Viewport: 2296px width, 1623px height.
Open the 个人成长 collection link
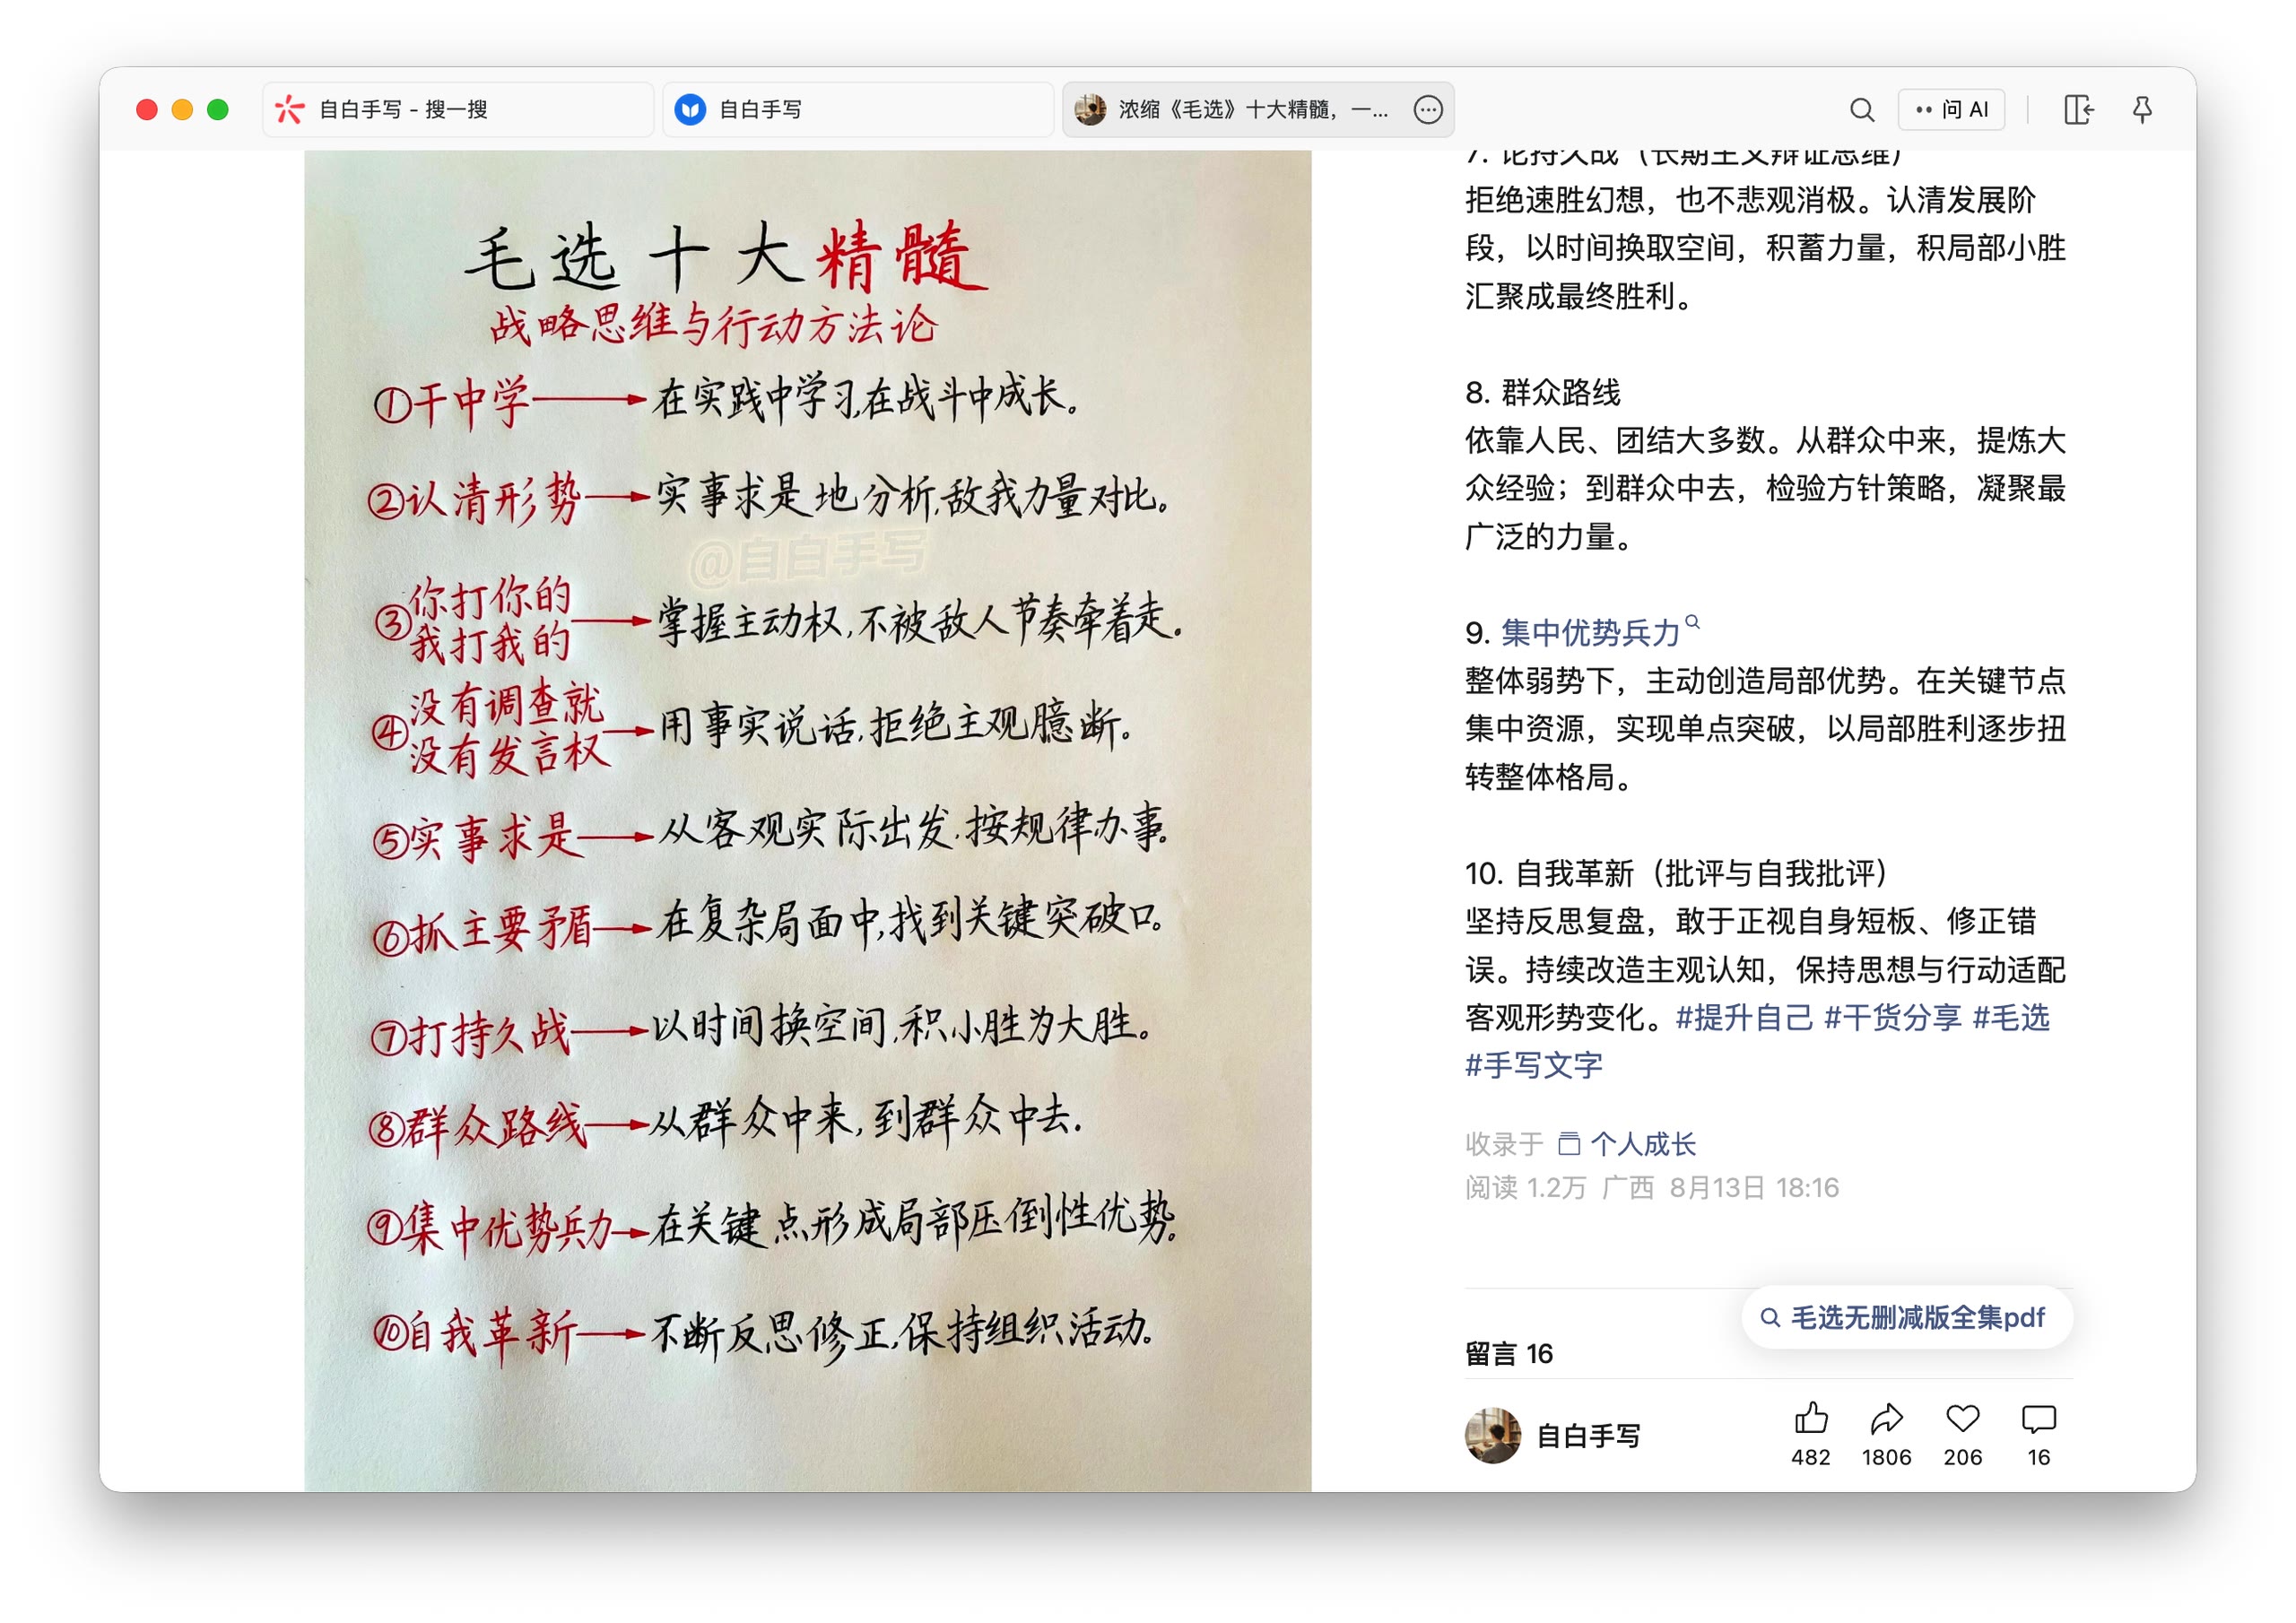[x=1643, y=1144]
